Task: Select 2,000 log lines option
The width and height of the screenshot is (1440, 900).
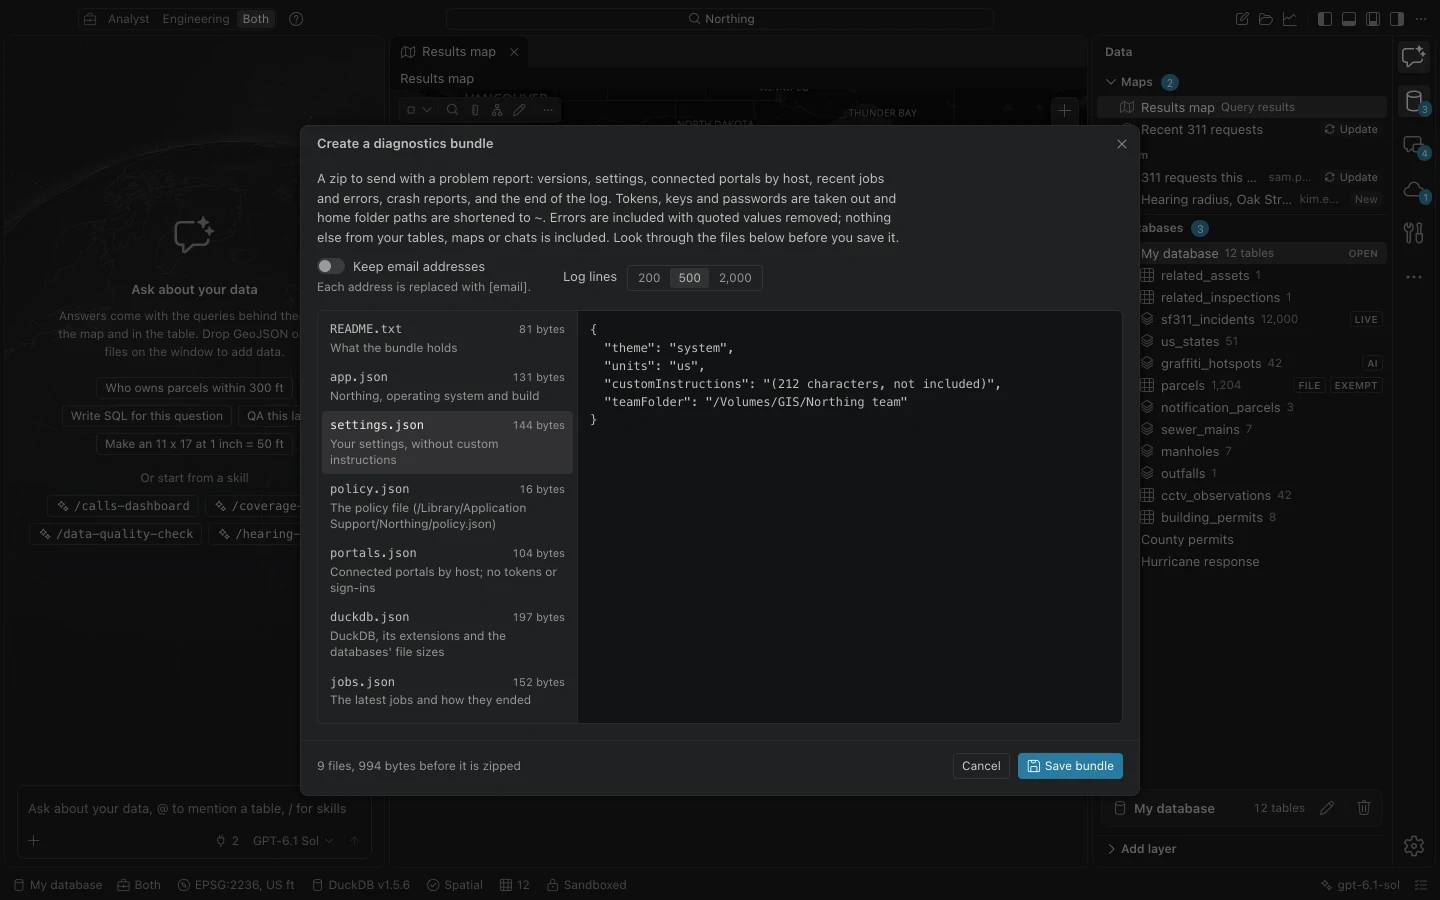Action: coord(735,278)
